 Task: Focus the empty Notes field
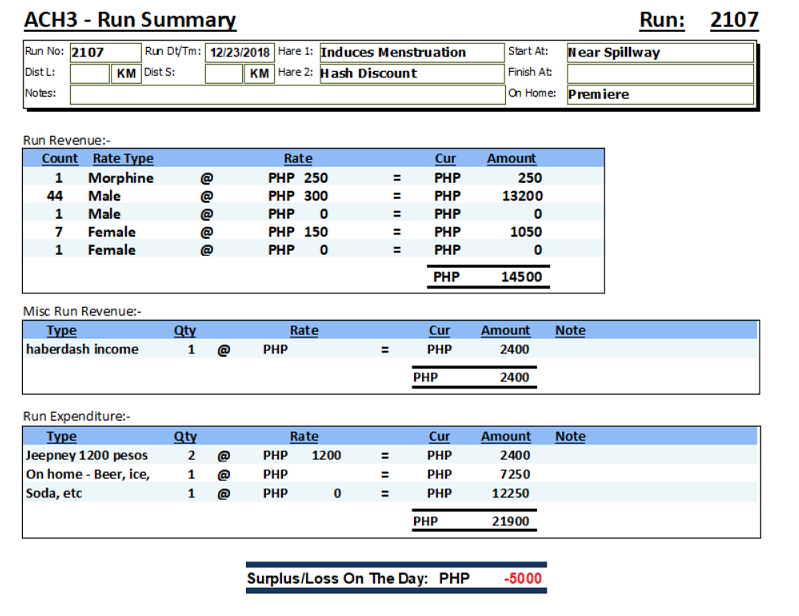pyautogui.click(x=286, y=94)
